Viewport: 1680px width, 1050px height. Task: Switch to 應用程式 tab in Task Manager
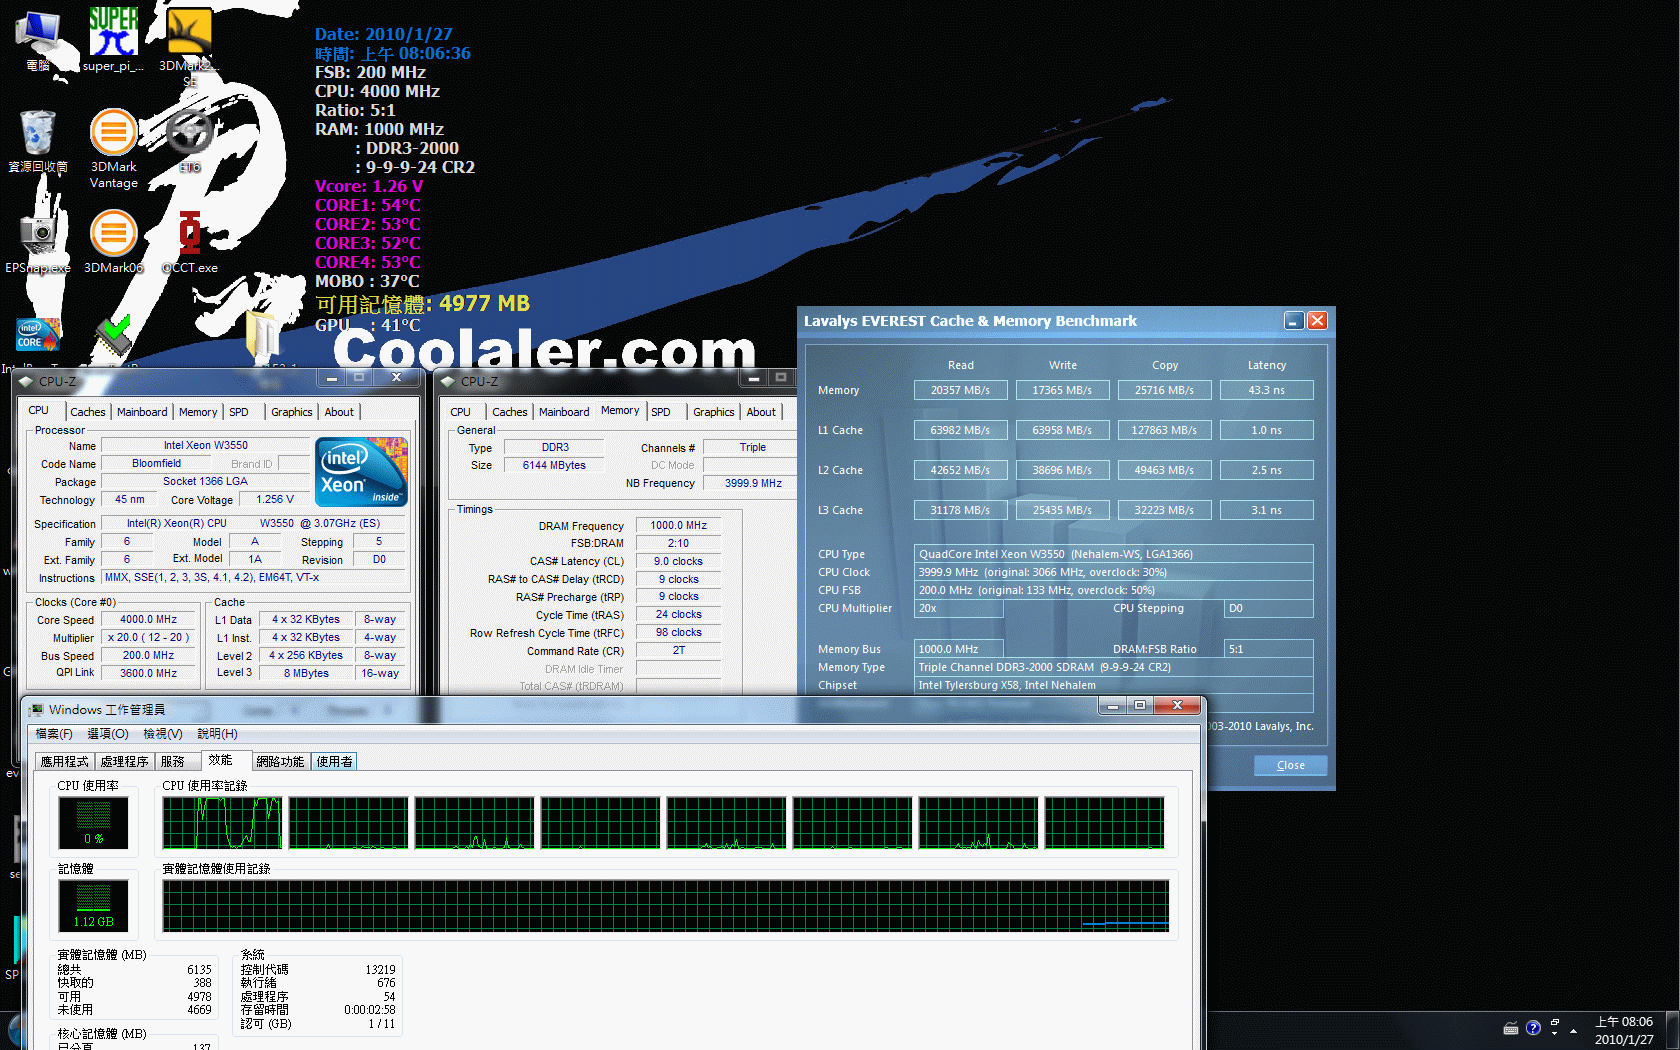tap(64, 762)
